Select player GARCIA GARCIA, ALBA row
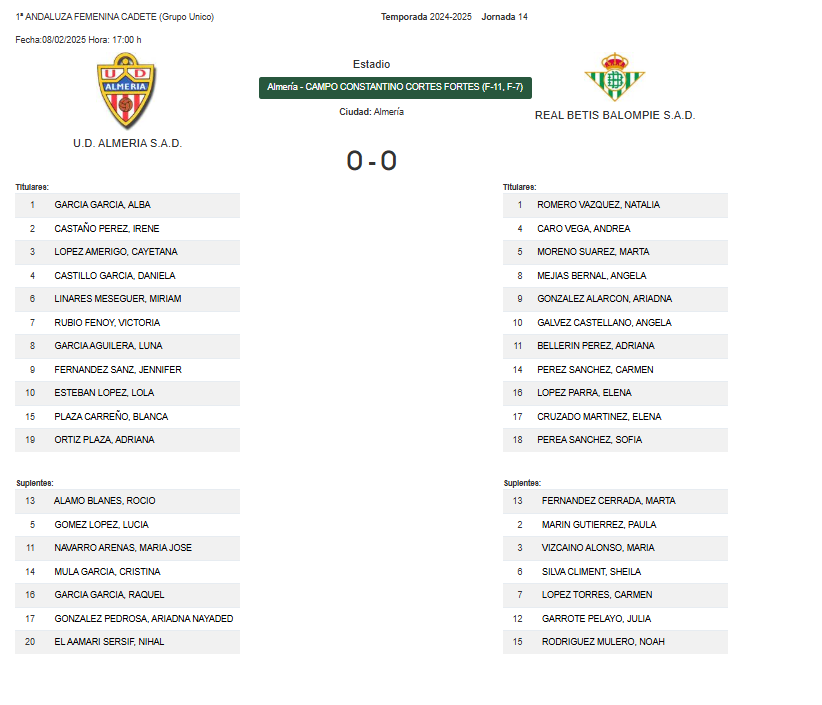Screen dimensions: 822x705 [127, 205]
